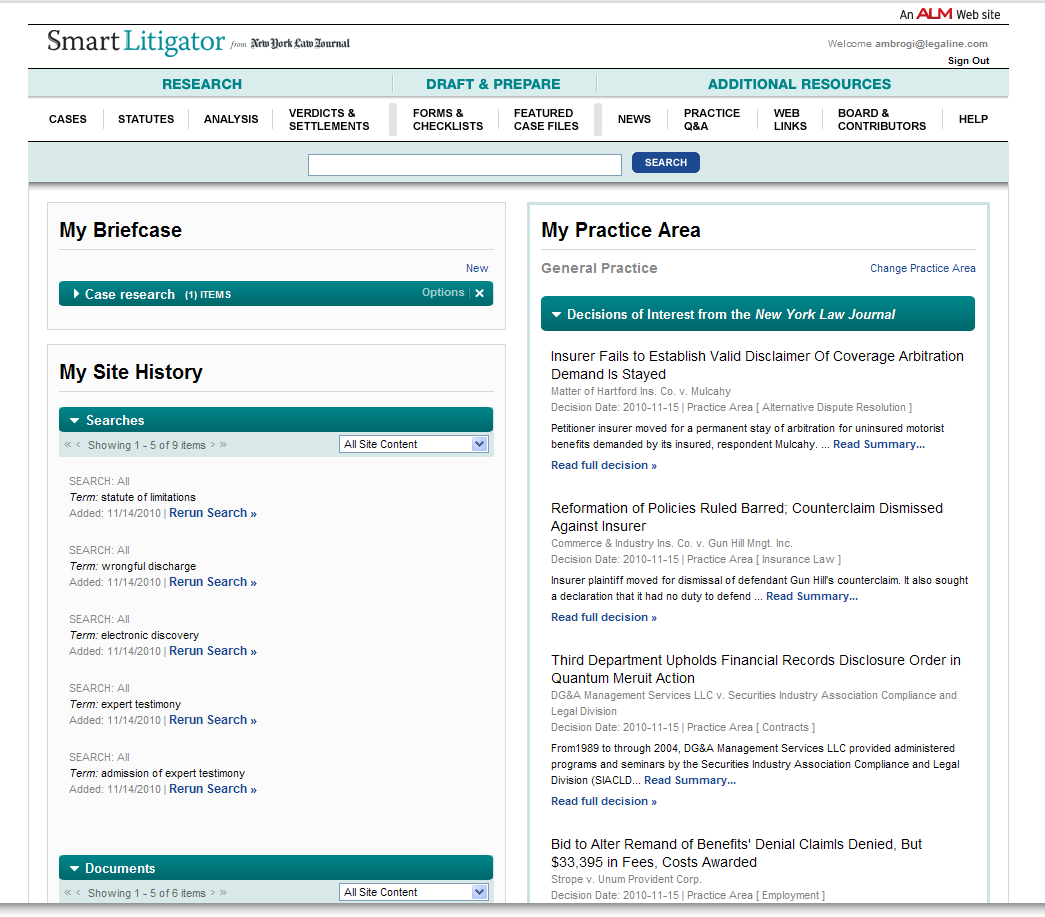Open Options for Case research folder
The width and height of the screenshot is (1045, 917).
(443, 293)
